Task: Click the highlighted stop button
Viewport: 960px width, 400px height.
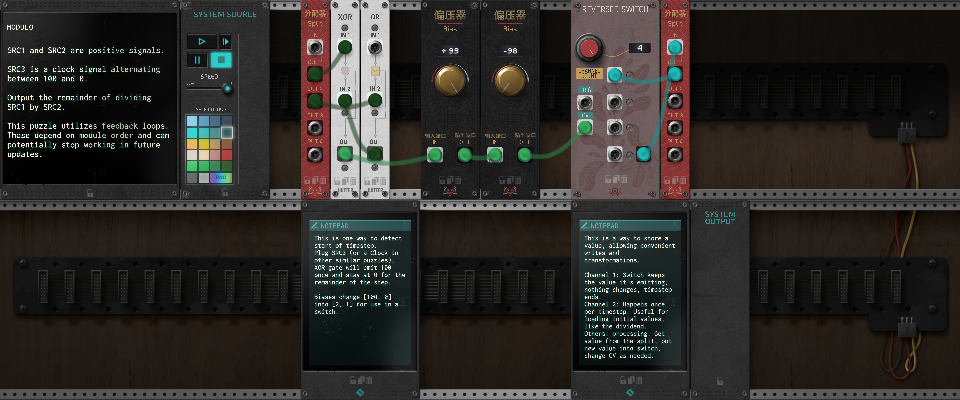Action: click(x=221, y=60)
